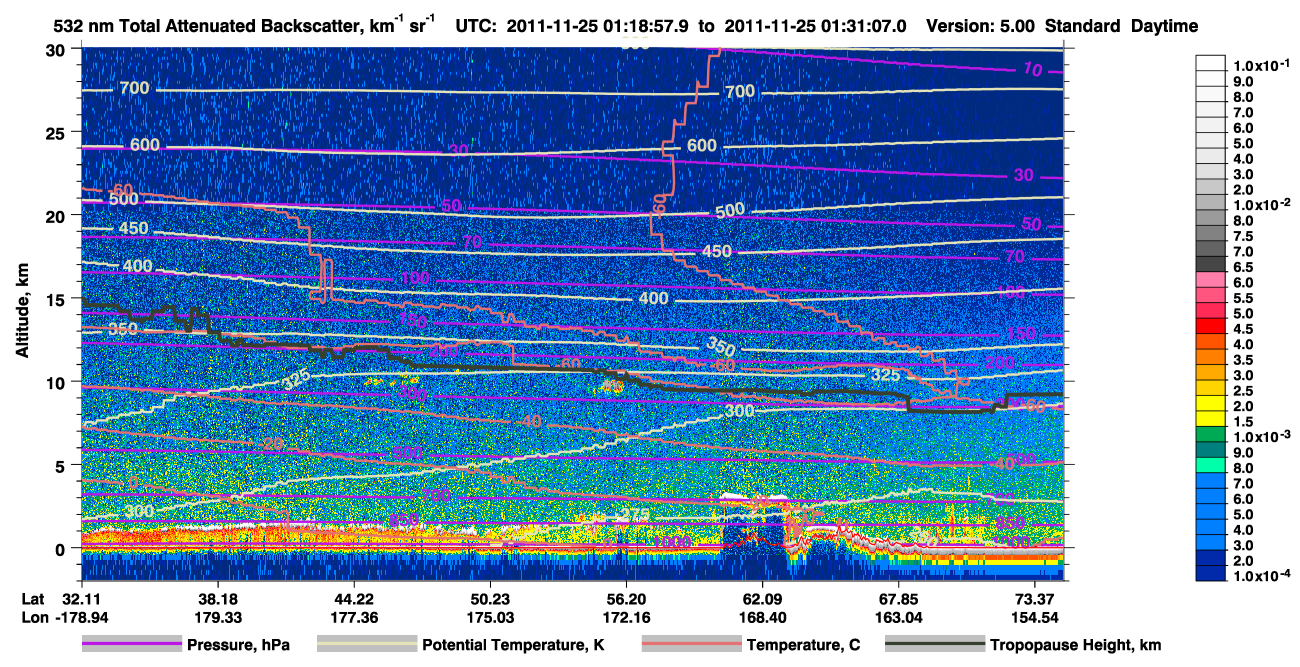Screen dimensions: 1300x667
Task: Click the colorbar label '5.5'
Action: [x=1241, y=298]
